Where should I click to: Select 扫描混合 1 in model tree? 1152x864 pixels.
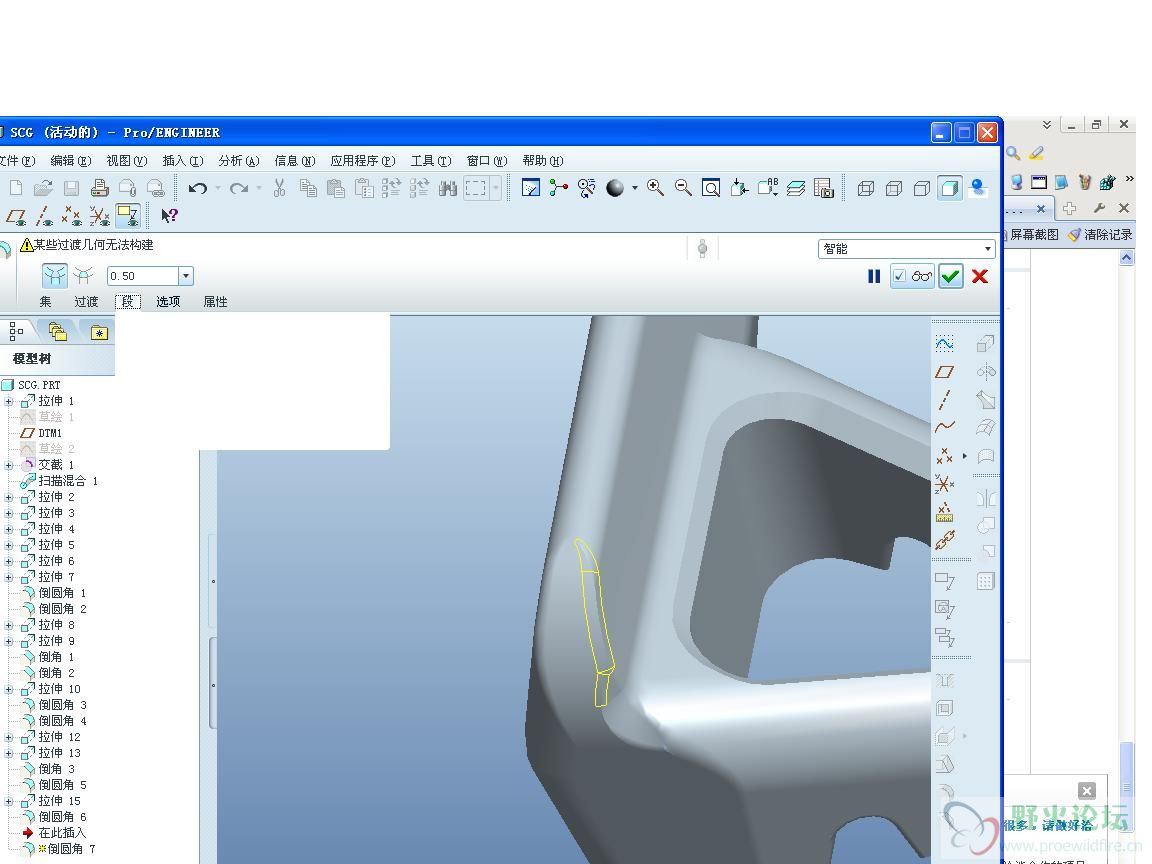pos(67,481)
